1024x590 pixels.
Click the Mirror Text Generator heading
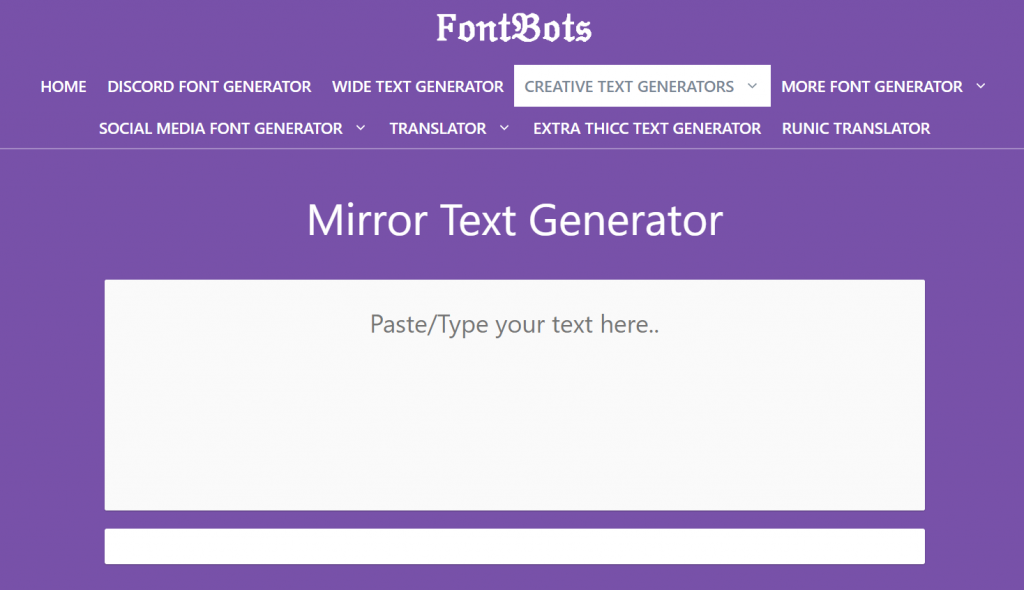pyautogui.click(x=514, y=221)
